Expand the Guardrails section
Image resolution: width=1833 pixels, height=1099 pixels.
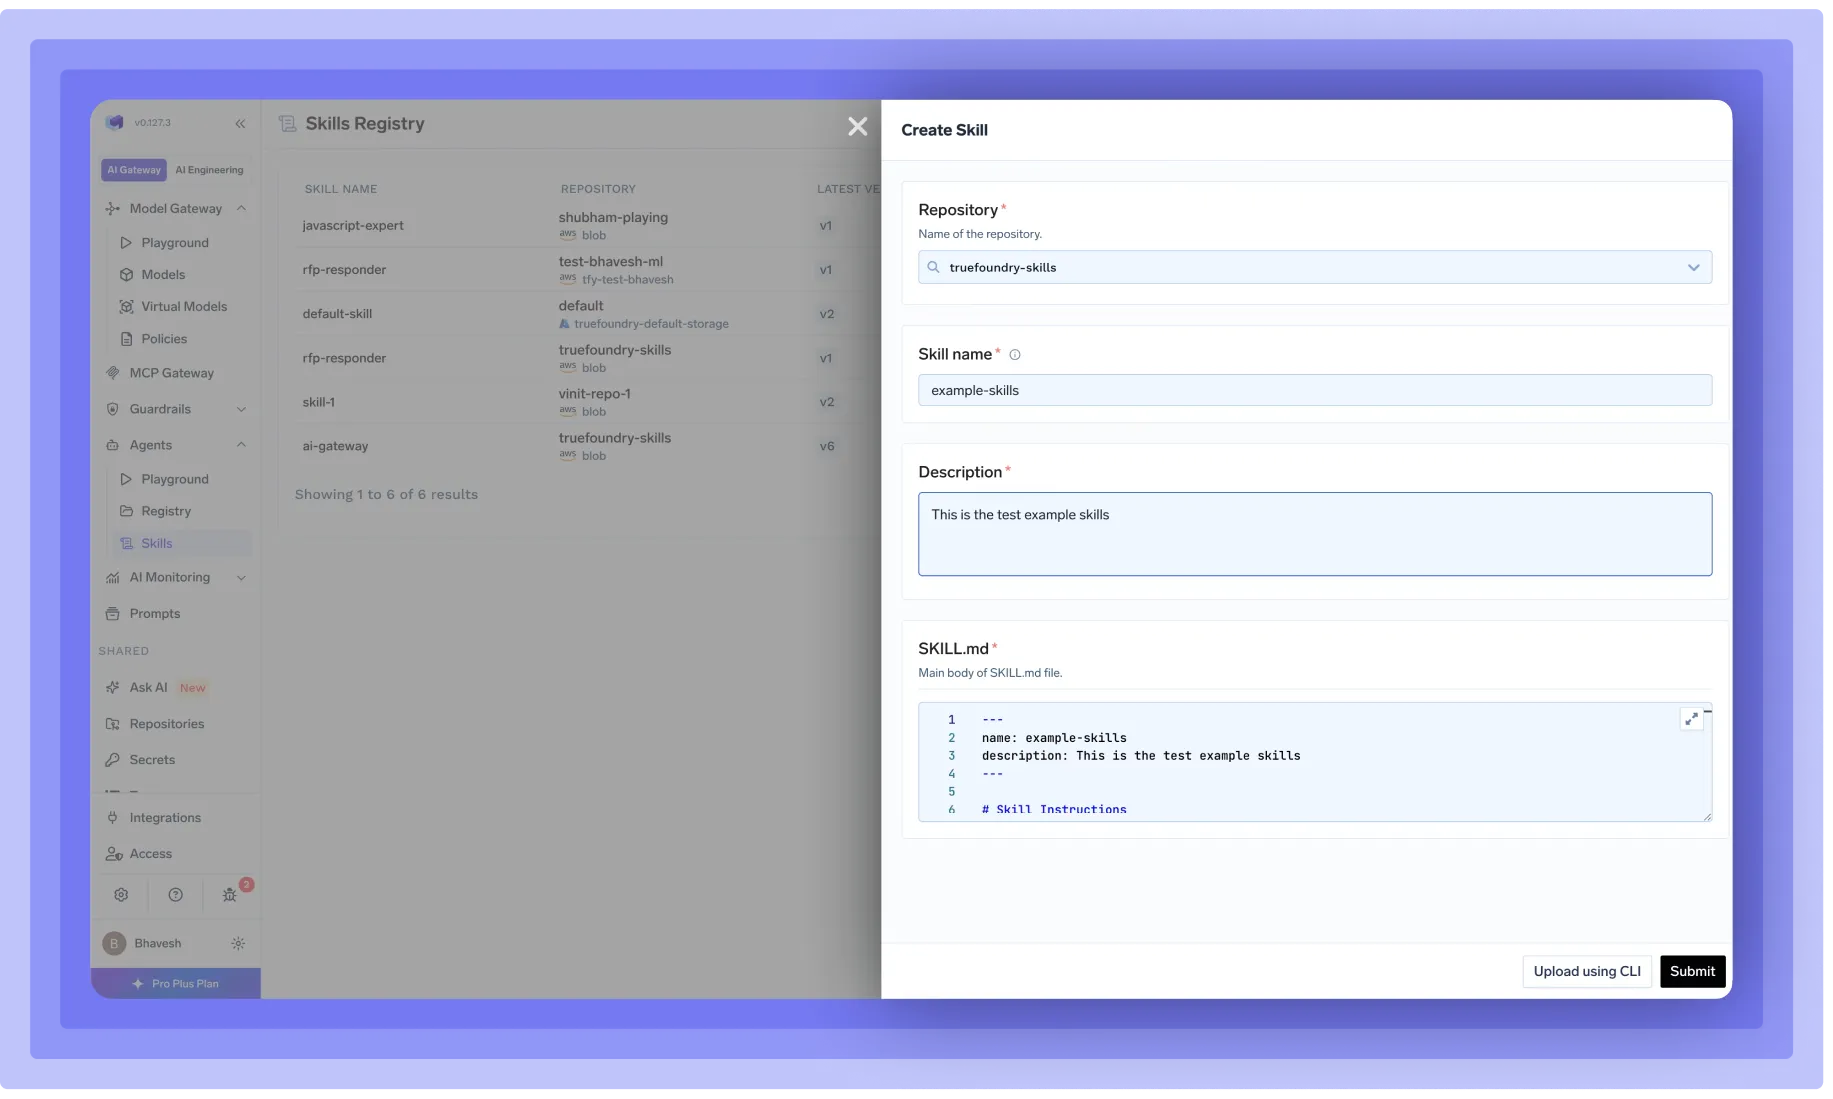pos(241,409)
